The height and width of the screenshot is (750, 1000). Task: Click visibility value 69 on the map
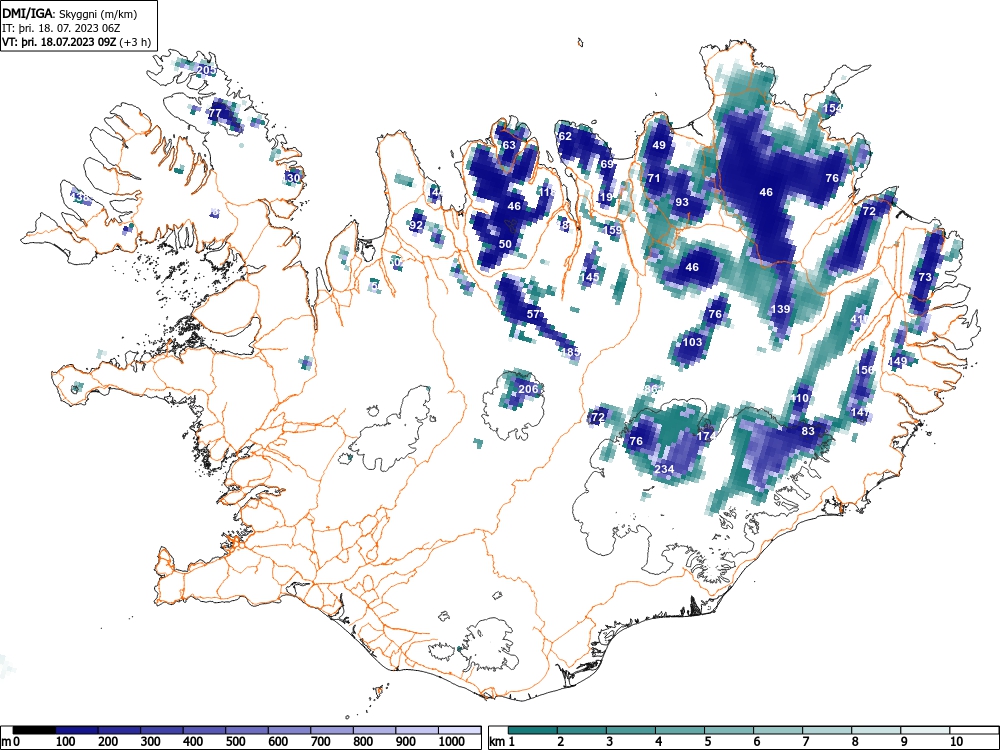point(607,164)
